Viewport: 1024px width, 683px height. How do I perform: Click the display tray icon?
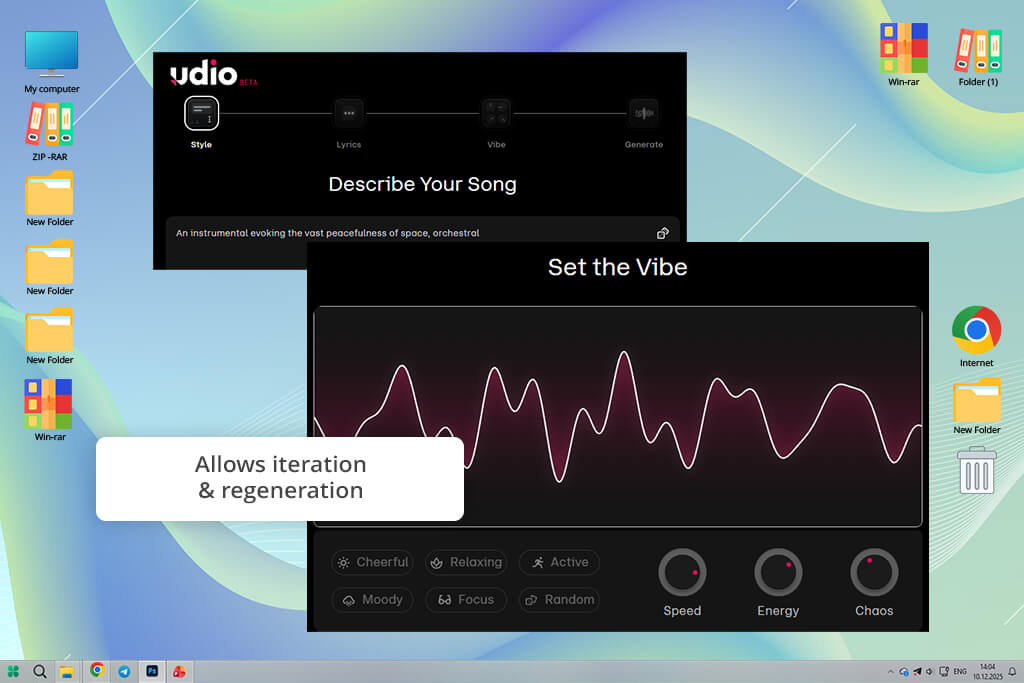pyautogui.click(x=944, y=671)
